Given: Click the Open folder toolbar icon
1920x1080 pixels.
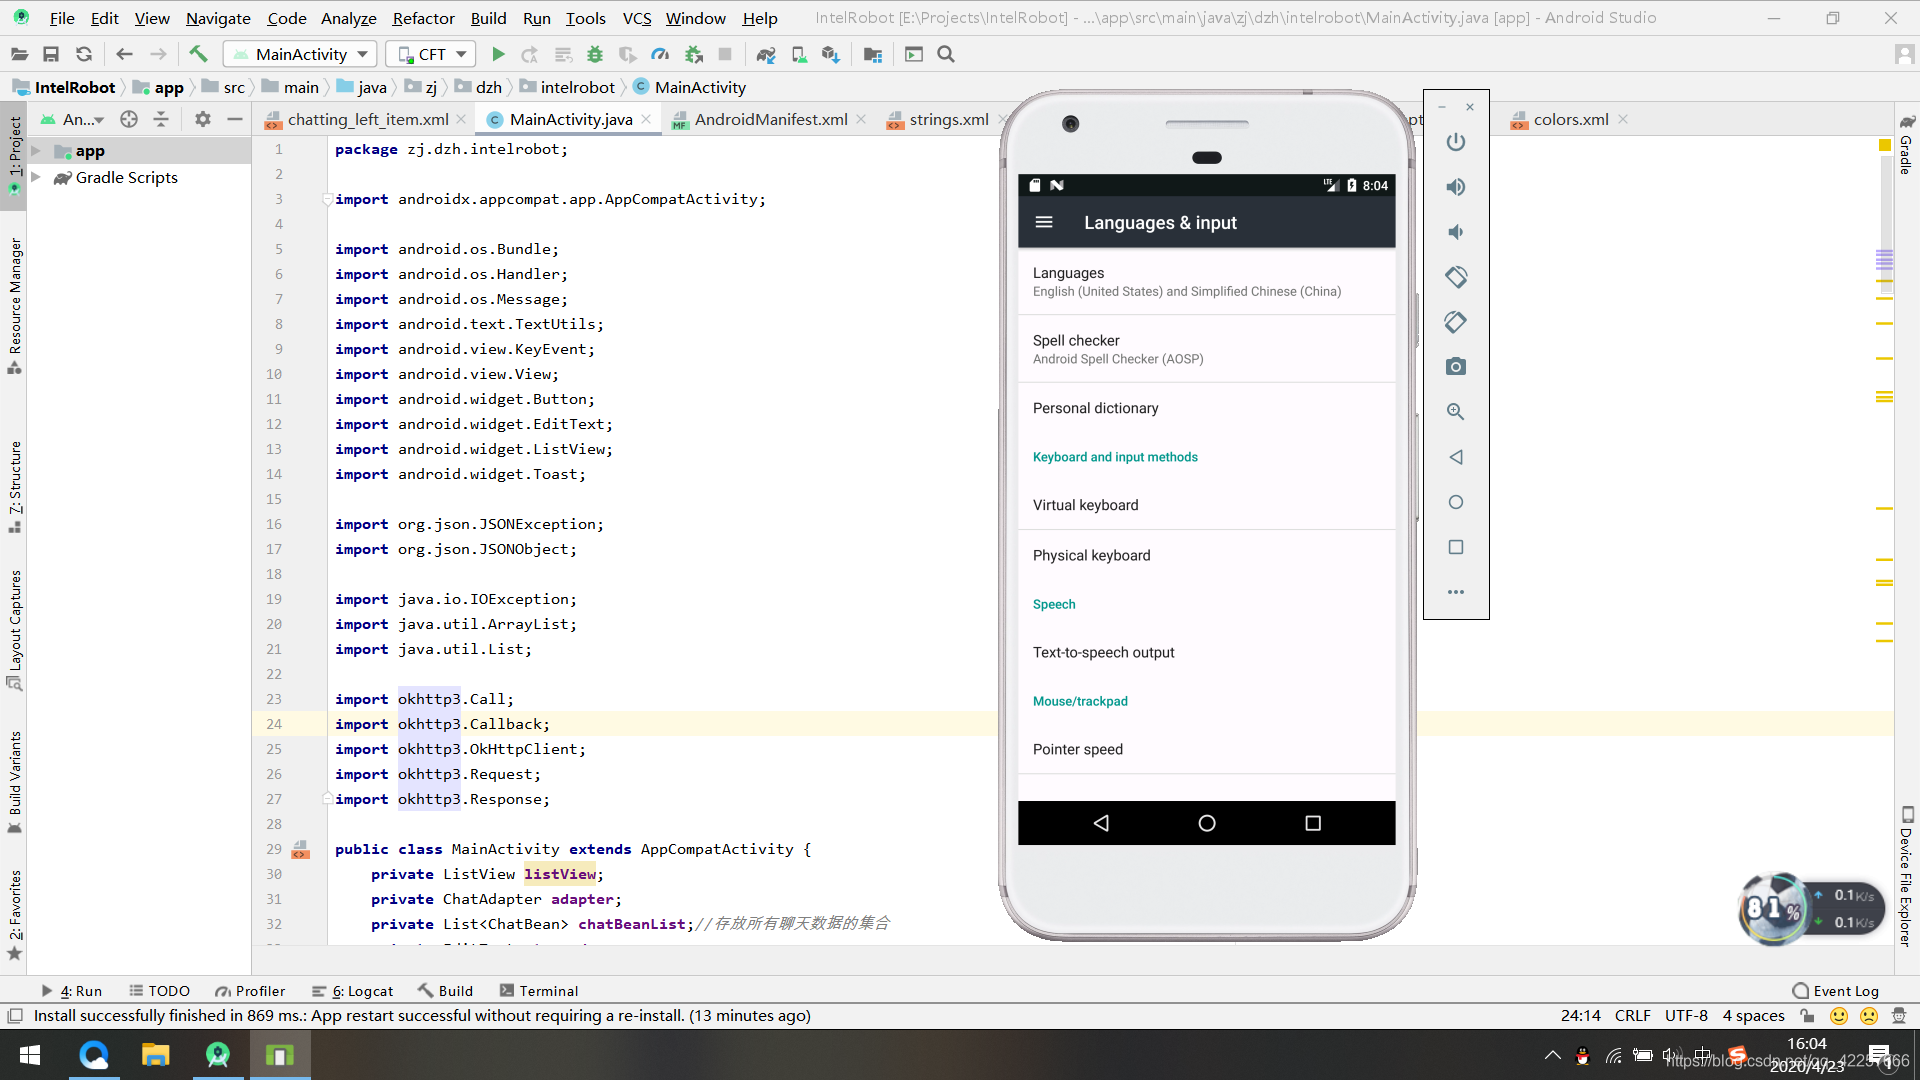Looking at the screenshot, I should coord(19,54).
